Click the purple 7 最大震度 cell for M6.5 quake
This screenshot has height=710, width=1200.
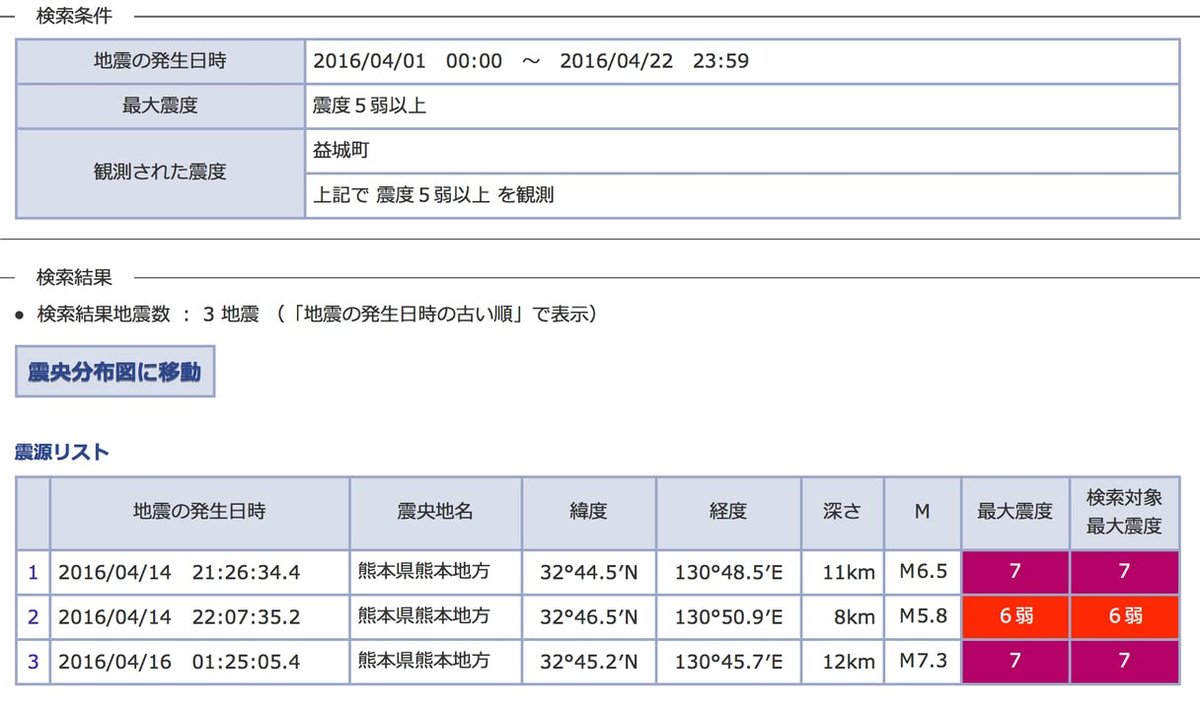[x=1015, y=573]
